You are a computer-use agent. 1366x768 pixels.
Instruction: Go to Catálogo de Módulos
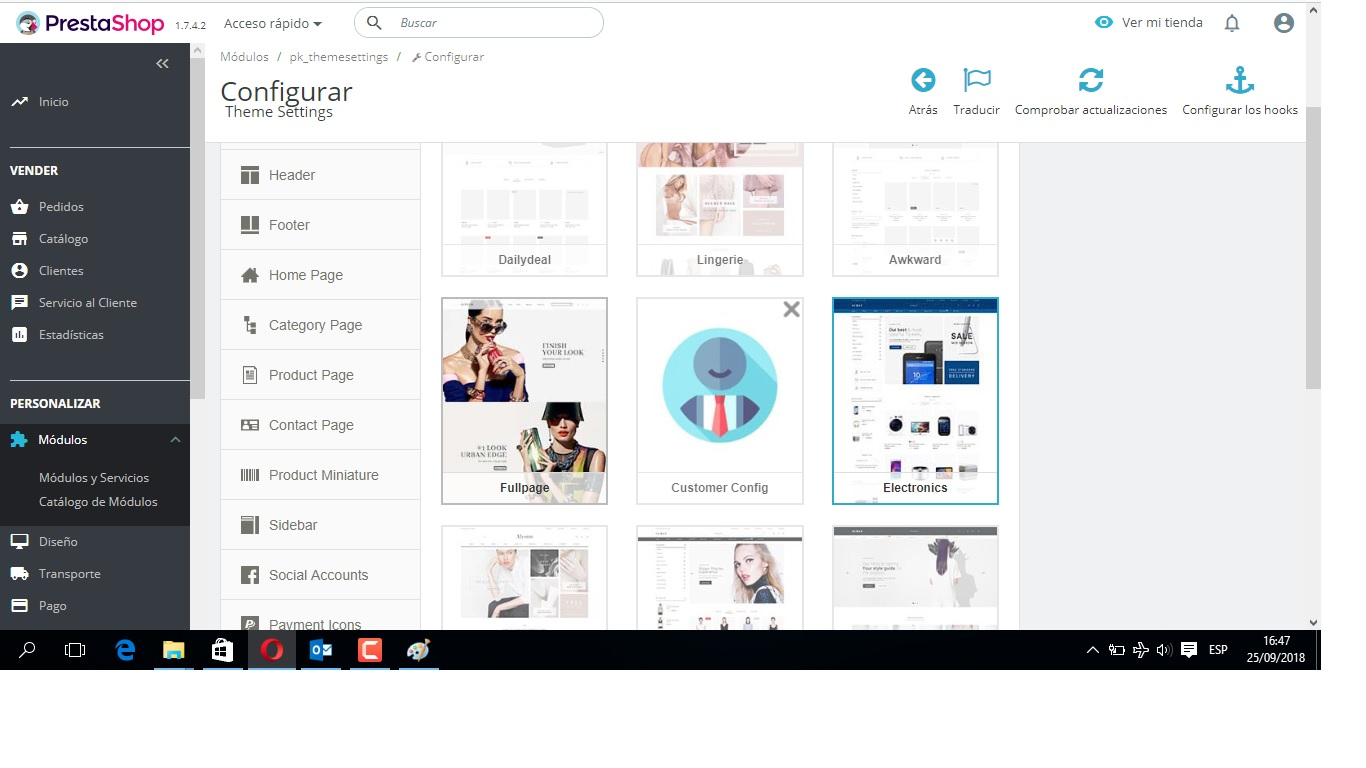[x=98, y=502]
